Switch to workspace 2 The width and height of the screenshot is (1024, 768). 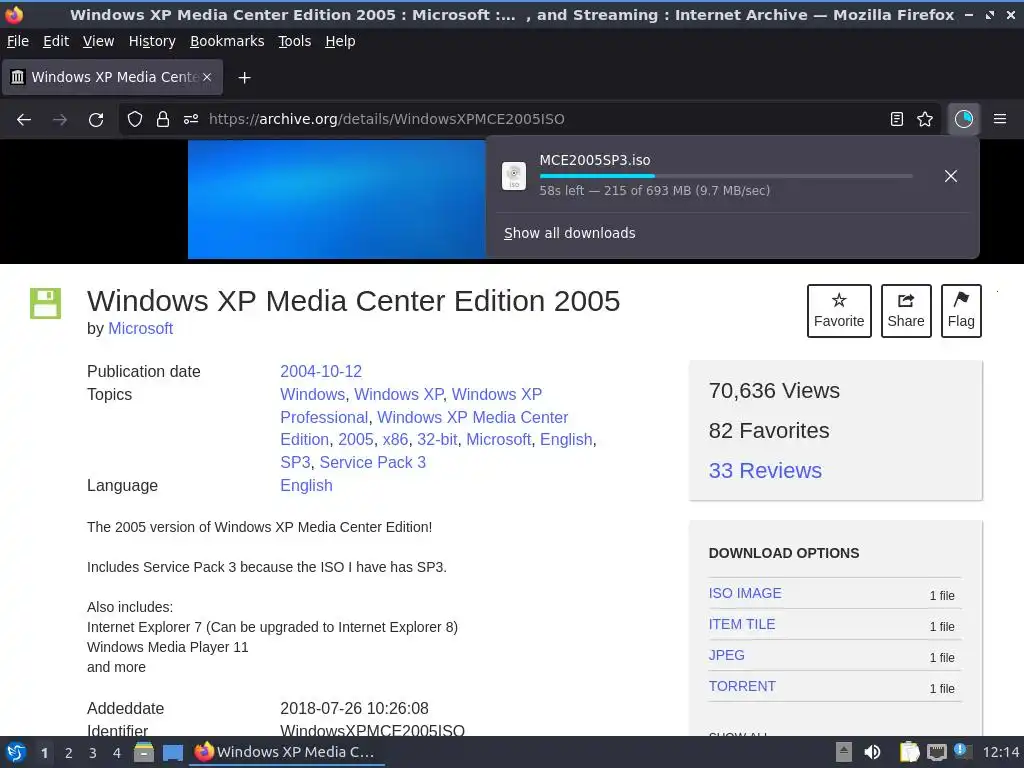pos(69,753)
